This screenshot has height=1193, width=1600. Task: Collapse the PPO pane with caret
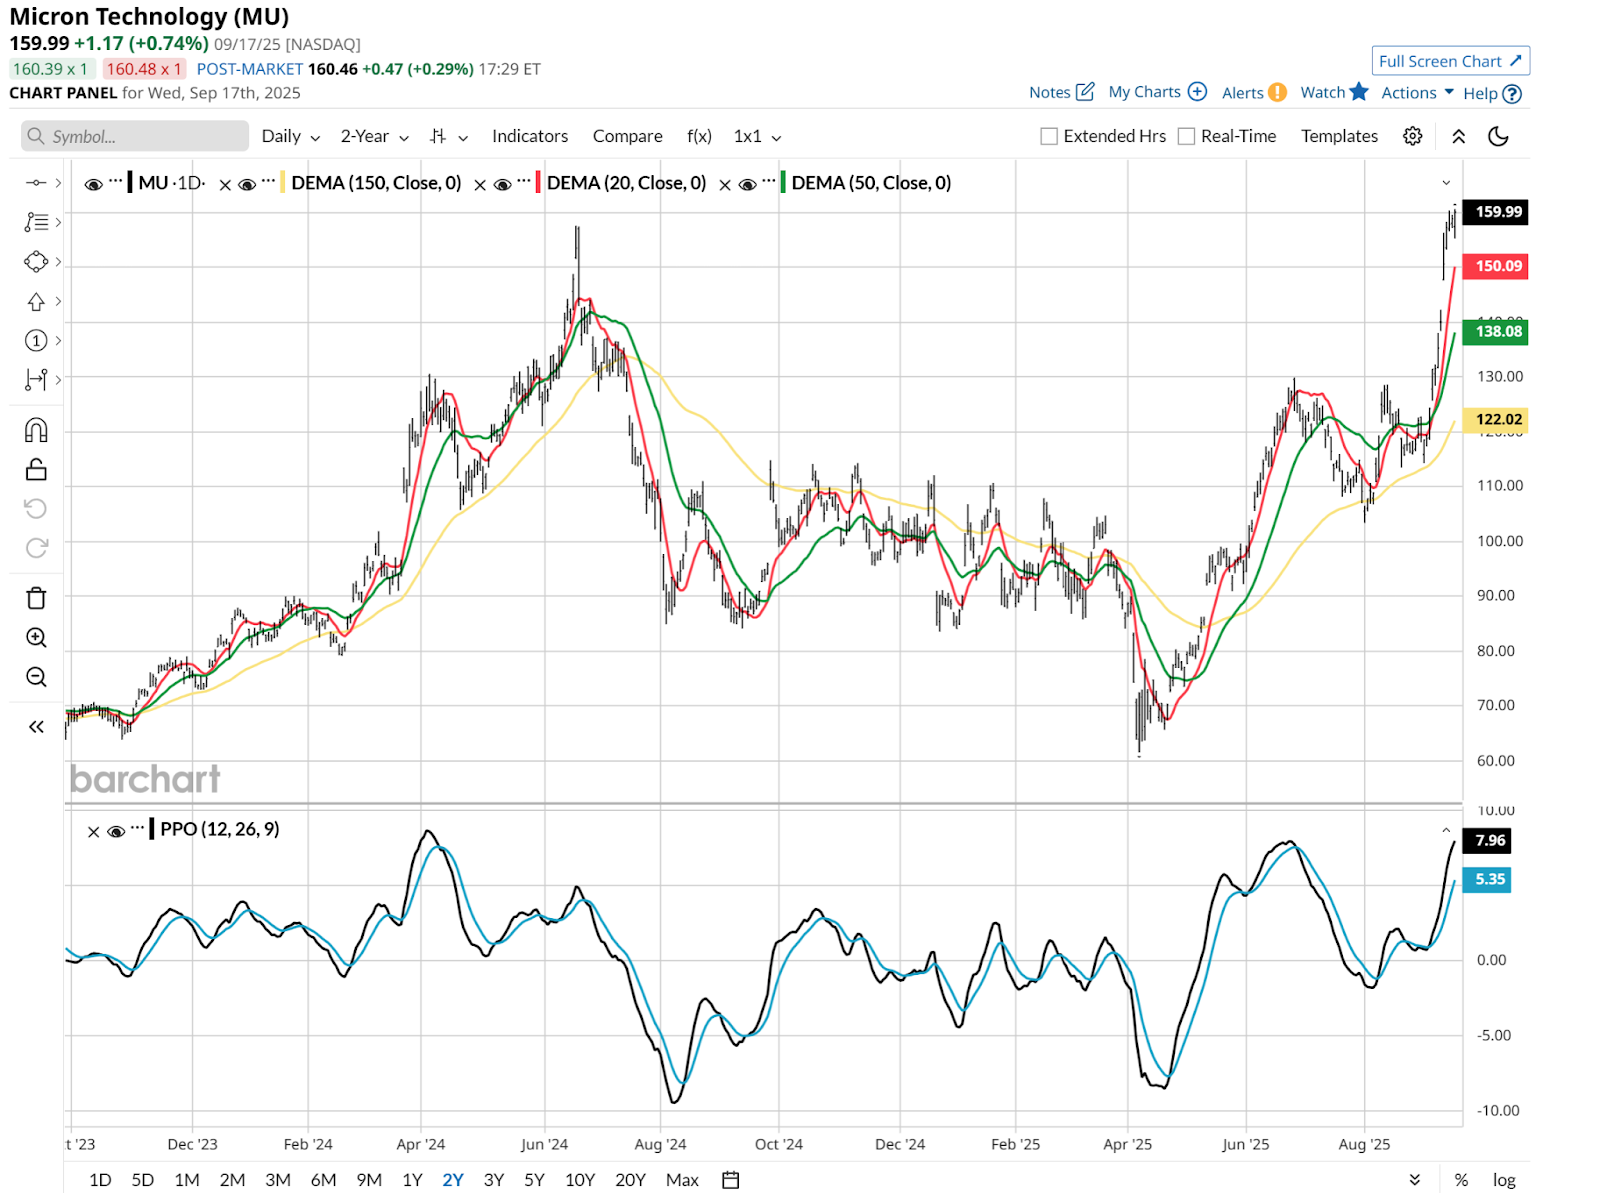pos(1446,830)
